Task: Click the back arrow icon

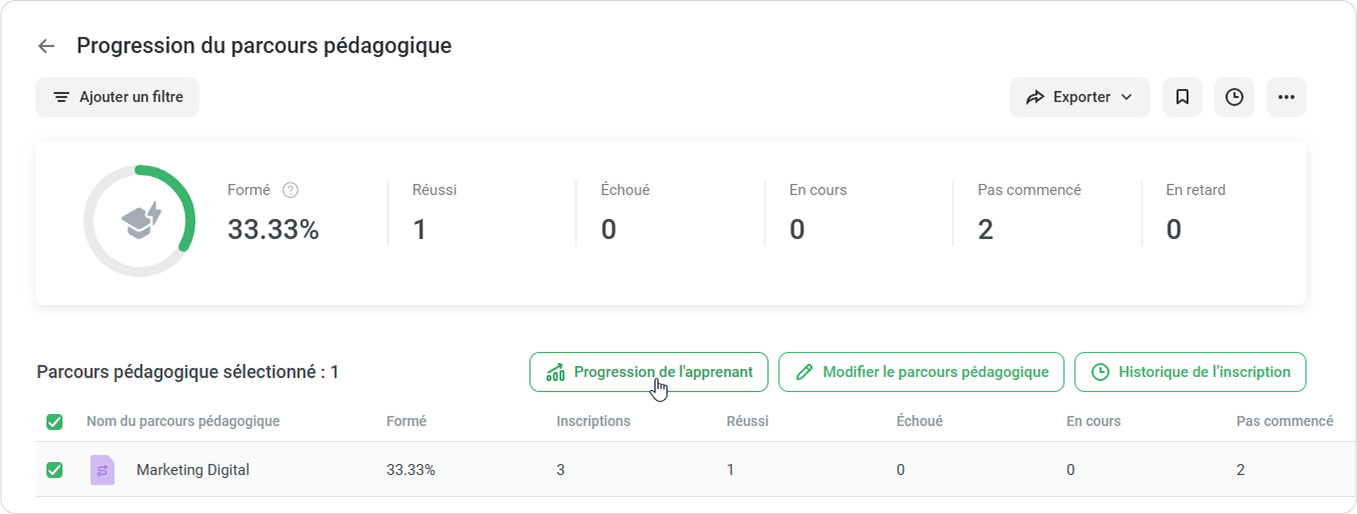Action: tap(46, 46)
